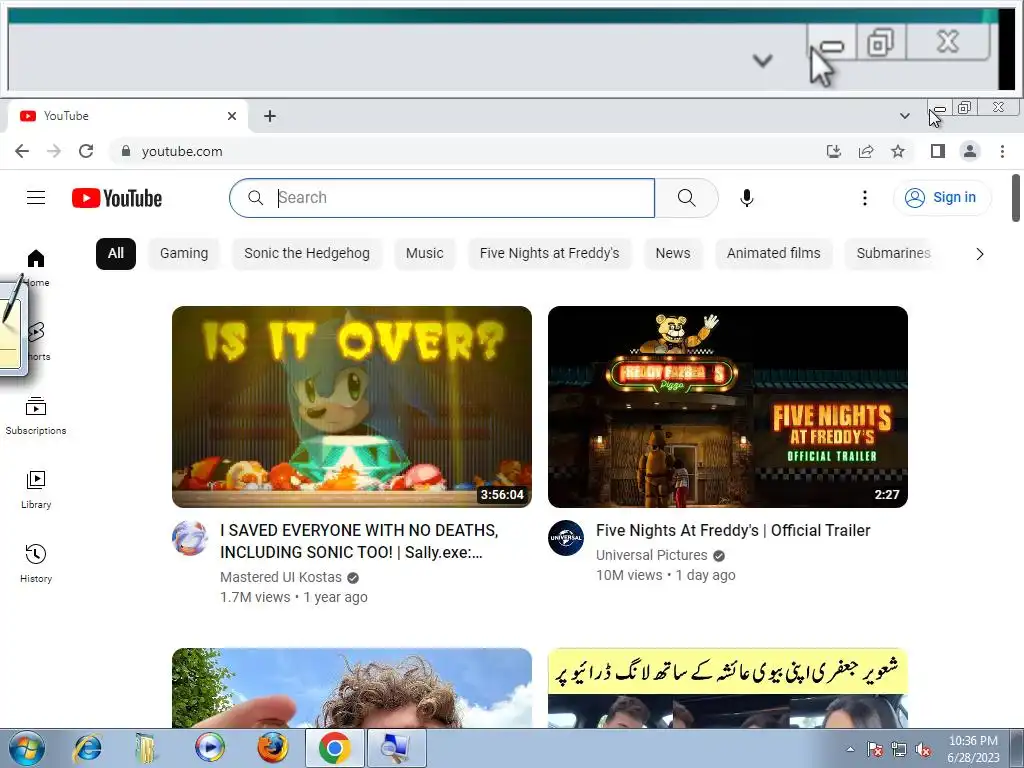Select the Music filter chip

(424, 254)
